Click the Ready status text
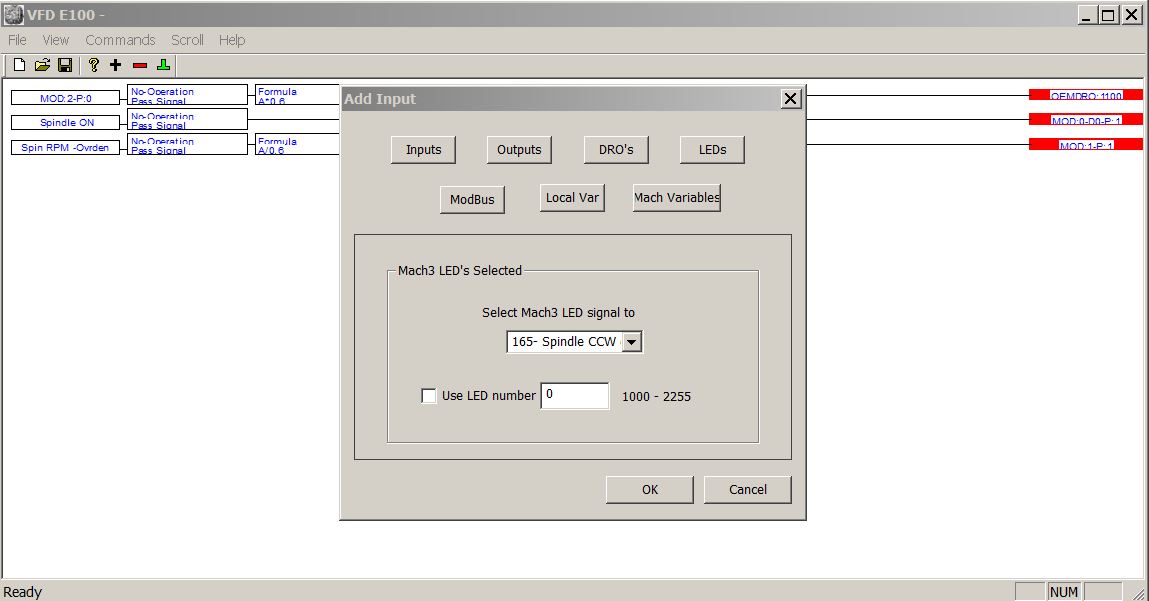Viewport: 1149px width, 601px height. point(23,591)
